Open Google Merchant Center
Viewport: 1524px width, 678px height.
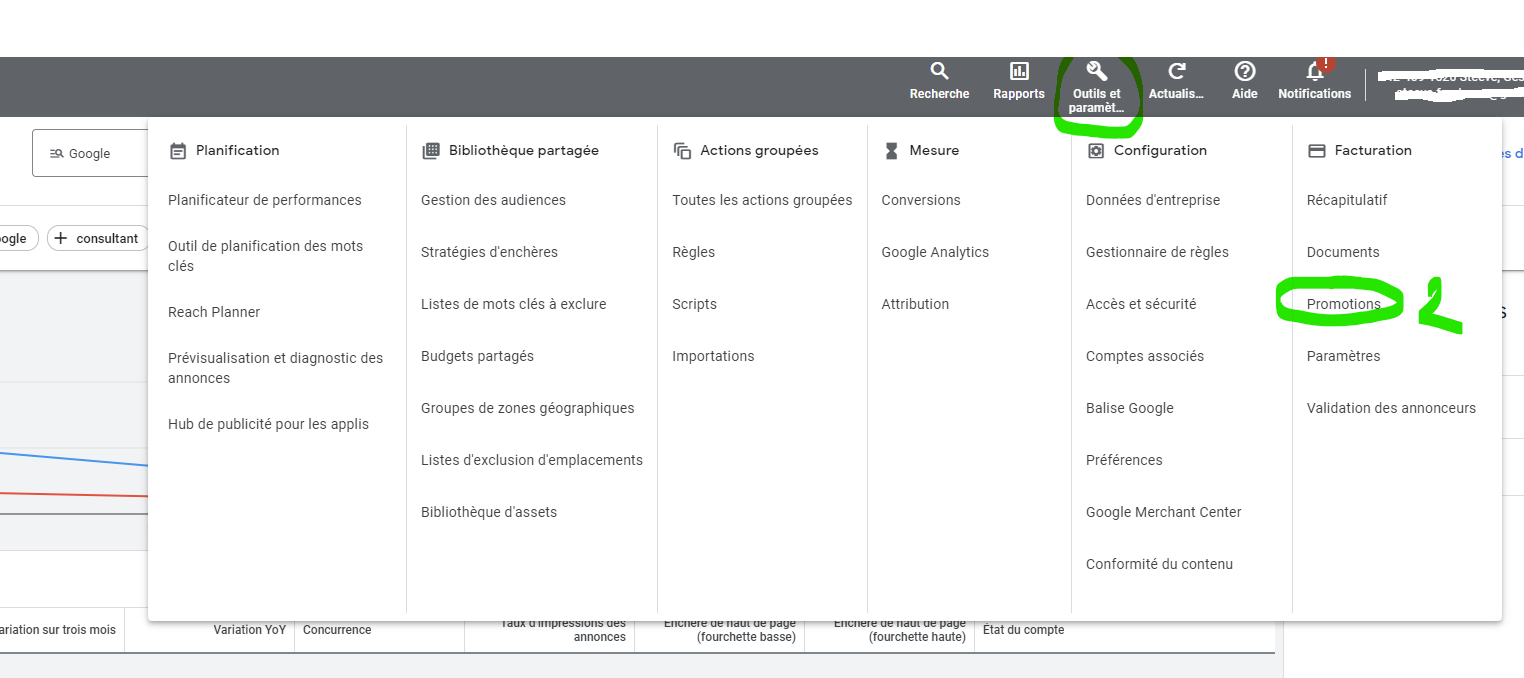coord(1164,512)
